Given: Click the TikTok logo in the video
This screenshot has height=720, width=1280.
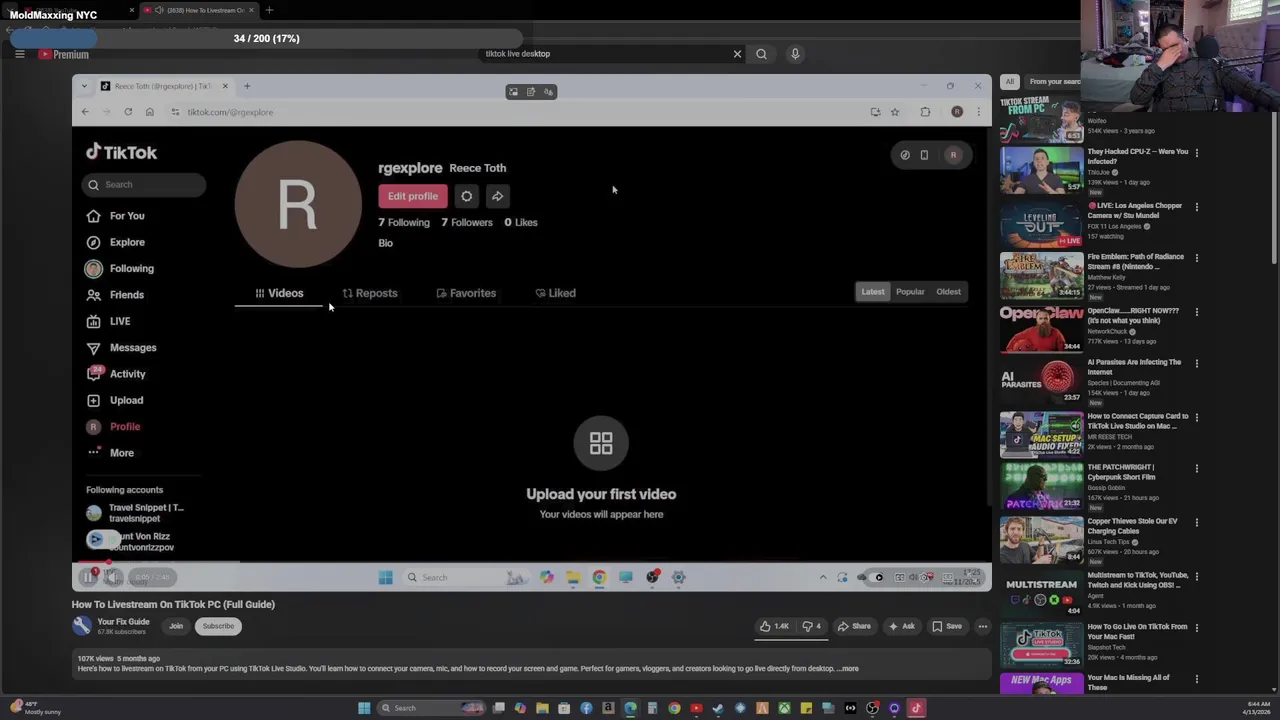Looking at the screenshot, I should (121, 152).
